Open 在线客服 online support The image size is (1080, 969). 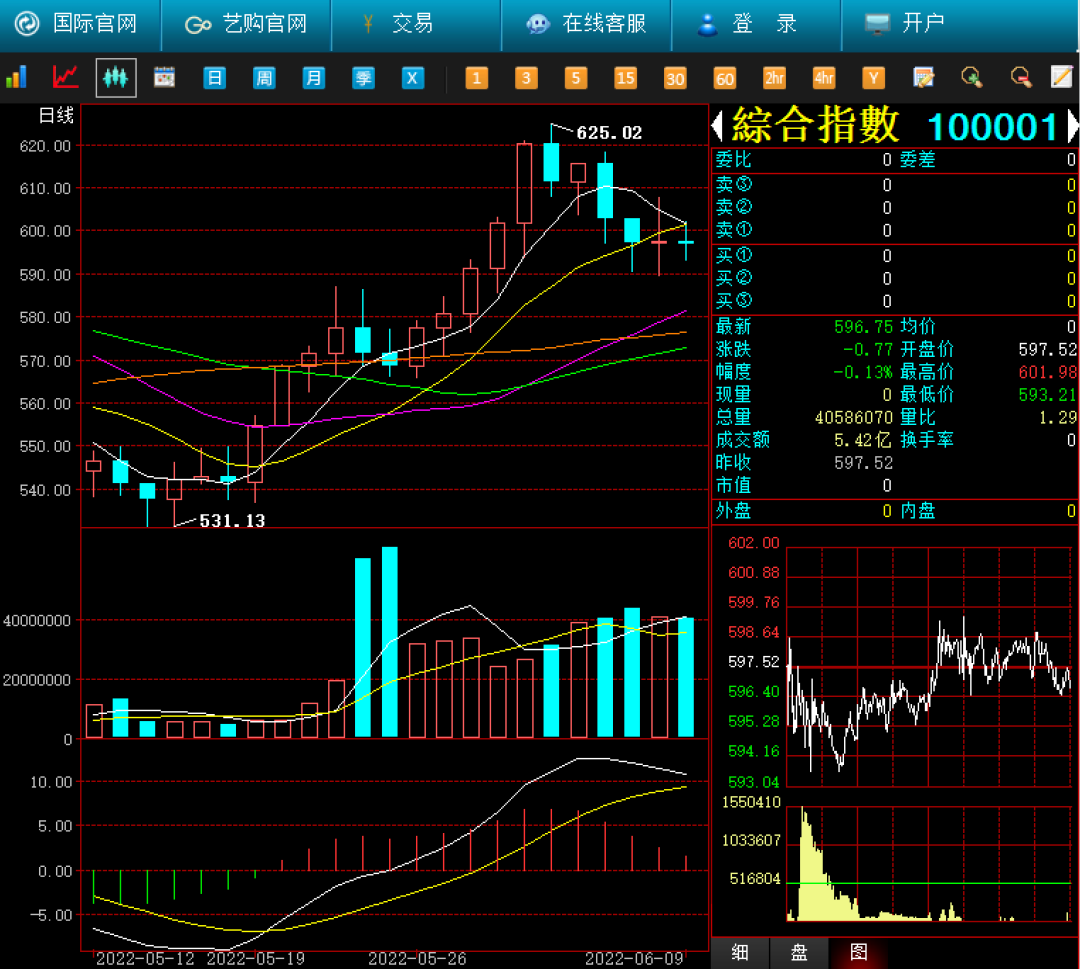click(x=586, y=24)
